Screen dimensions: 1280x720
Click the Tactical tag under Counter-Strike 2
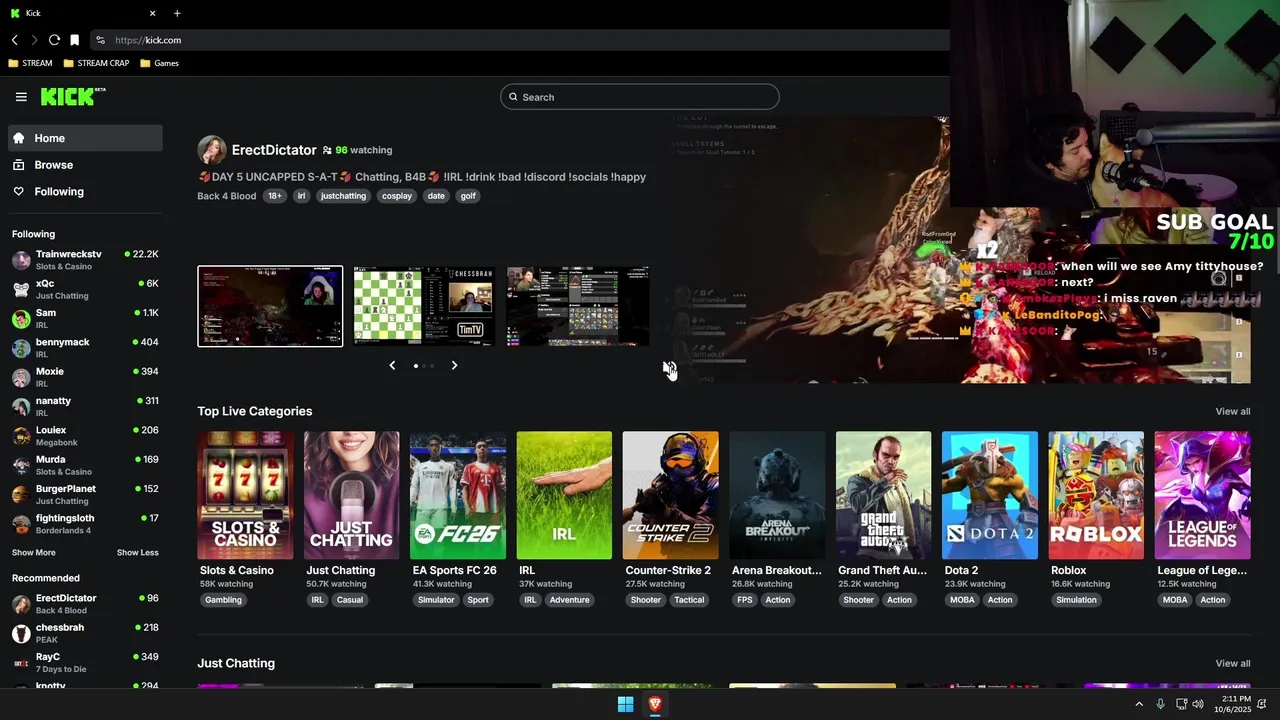pyautogui.click(x=689, y=600)
